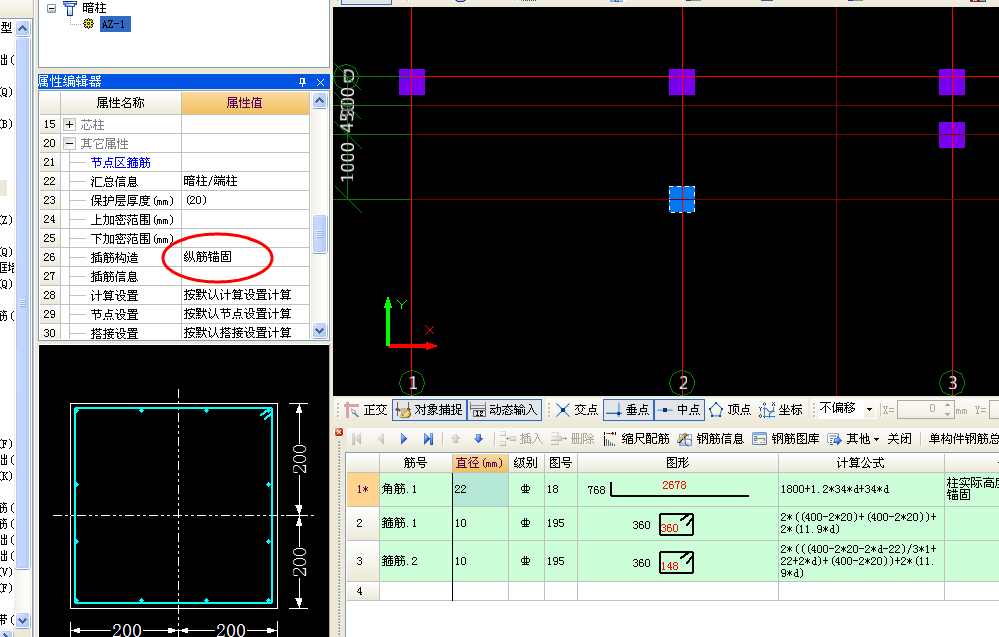Toggle the 交点 intersection snap
The width and height of the screenshot is (999, 637).
pyautogui.click(x=577, y=410)
